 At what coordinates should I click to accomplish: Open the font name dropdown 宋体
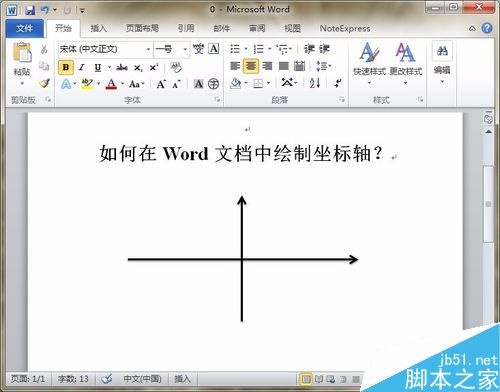105,49
